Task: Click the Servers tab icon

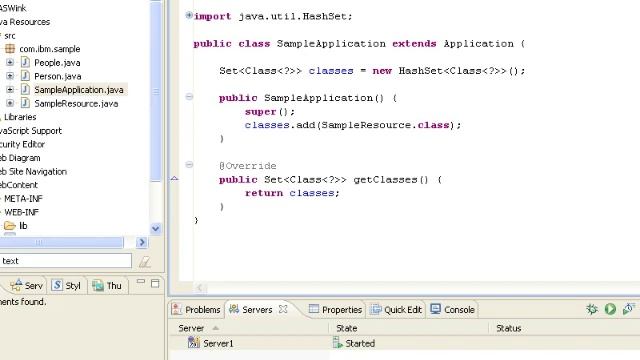Action: pyautogui.click(x=234, y=309)
